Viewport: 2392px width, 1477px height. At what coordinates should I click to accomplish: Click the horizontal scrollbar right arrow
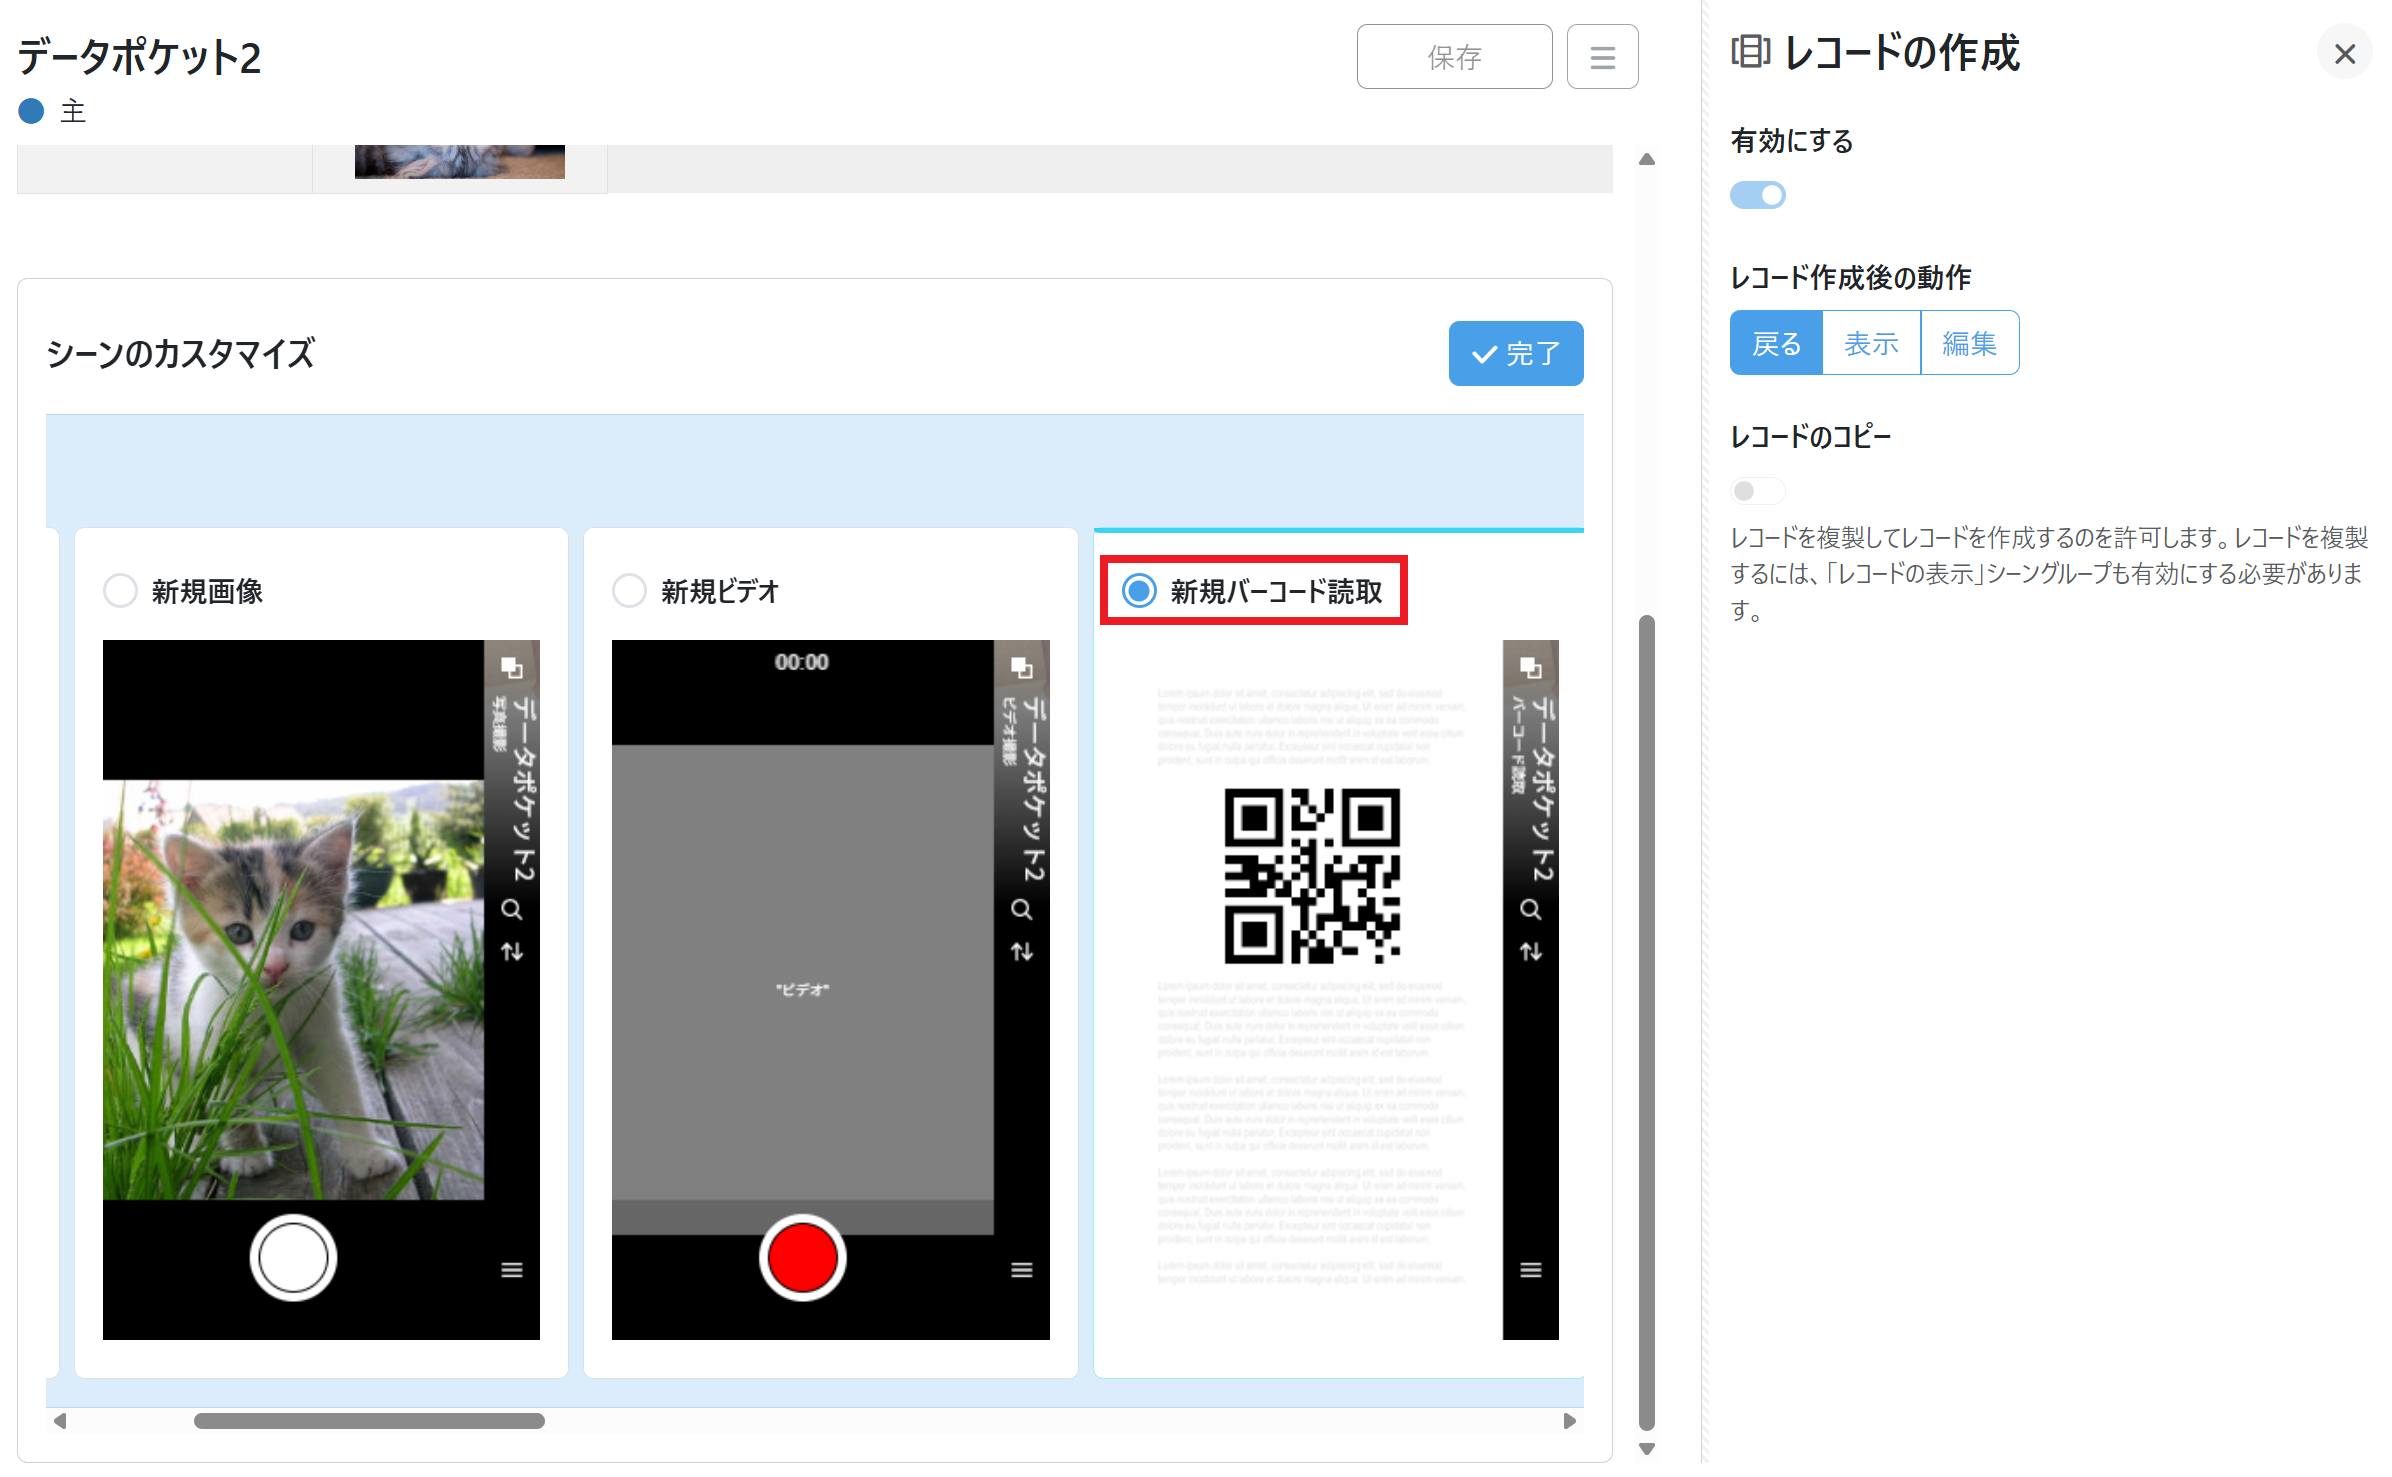pyautogui.click(x=1569, y=1421)
